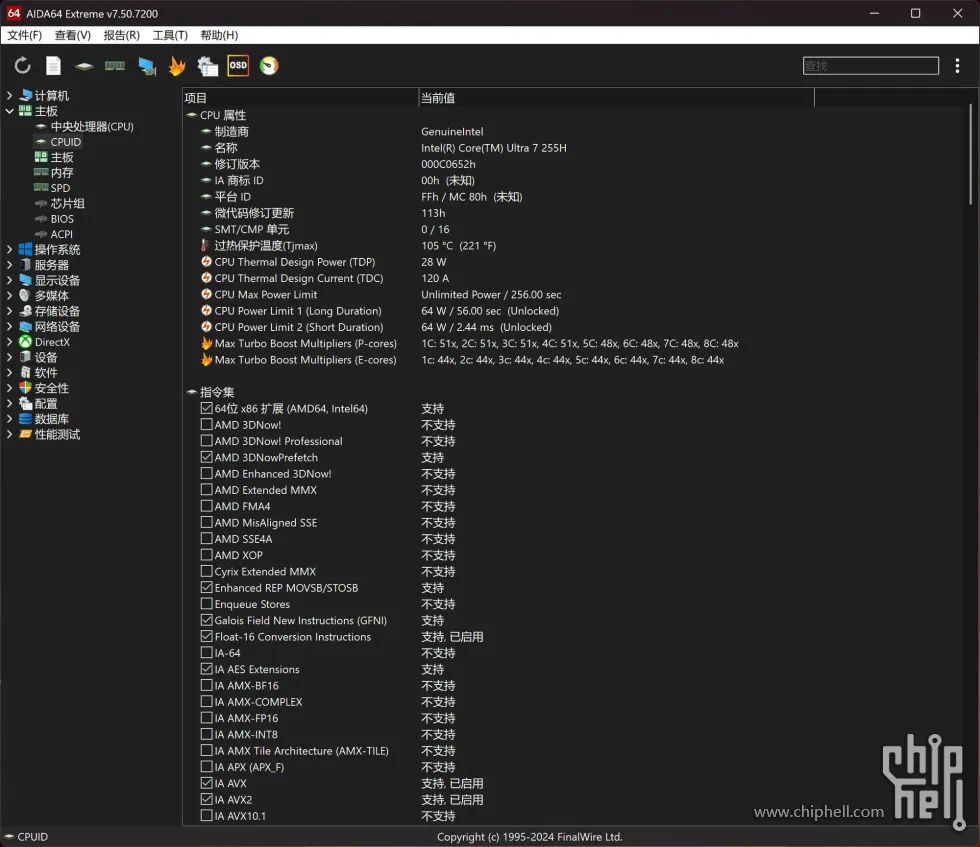The width and height of the screenshot is (980, 847).
Task: Click the 存储设备 storage icon
Action: pyautogui.click(x=25, y=311)
